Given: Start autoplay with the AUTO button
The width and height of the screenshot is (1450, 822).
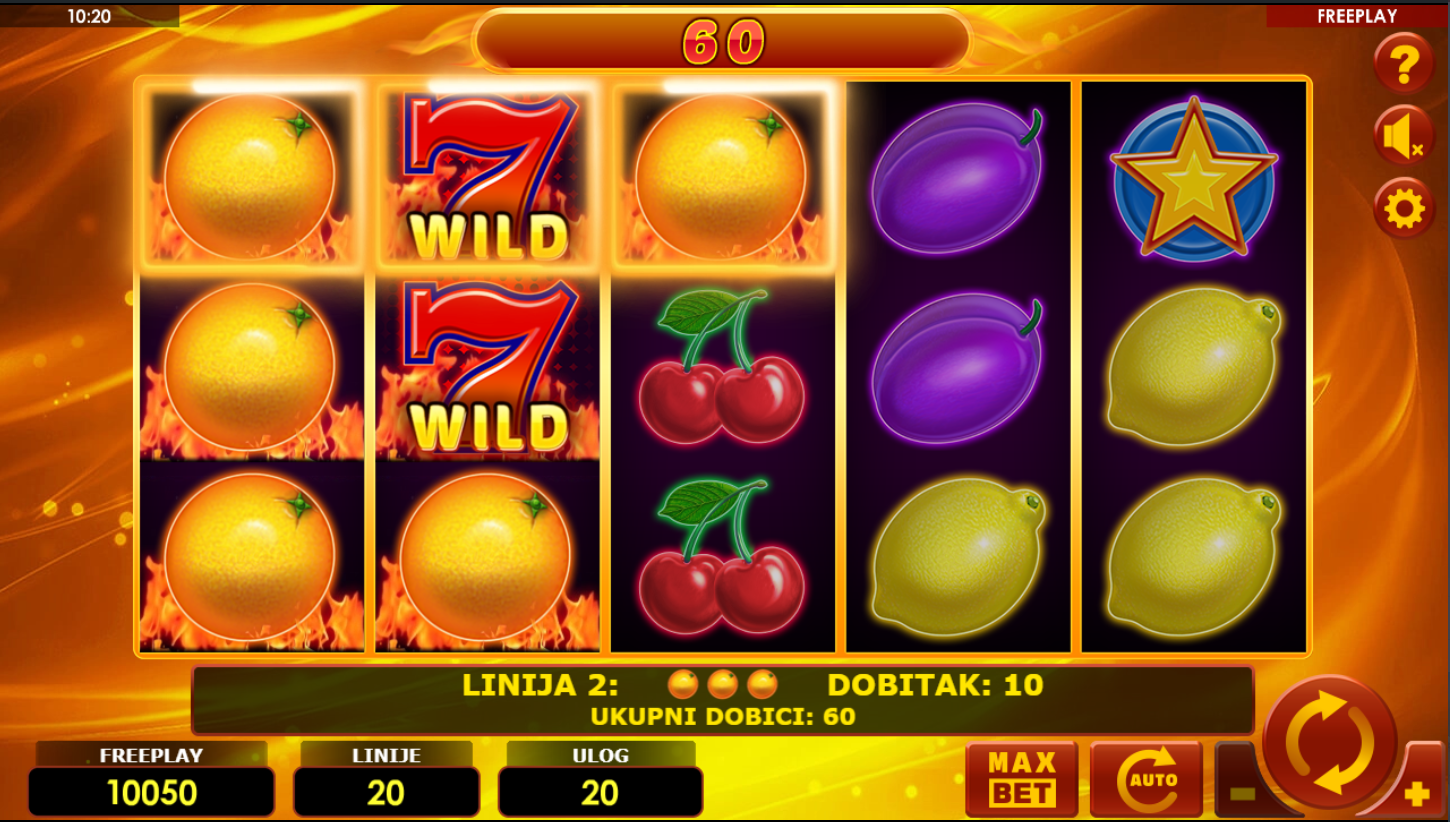Looking at the screenshot, I should (x=1146, y=779).
